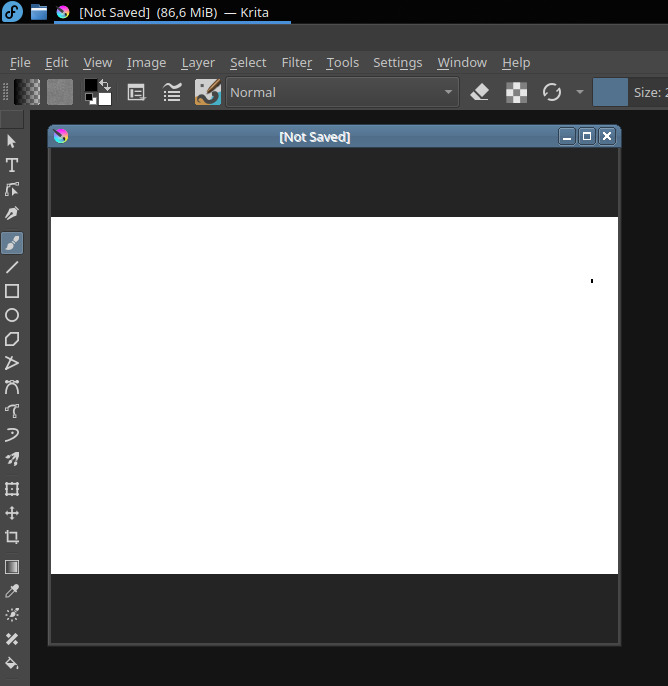This screenshot has width=668, height=686.
Task: Click the Fill Gradients button
Action: (x=28, y=92)
